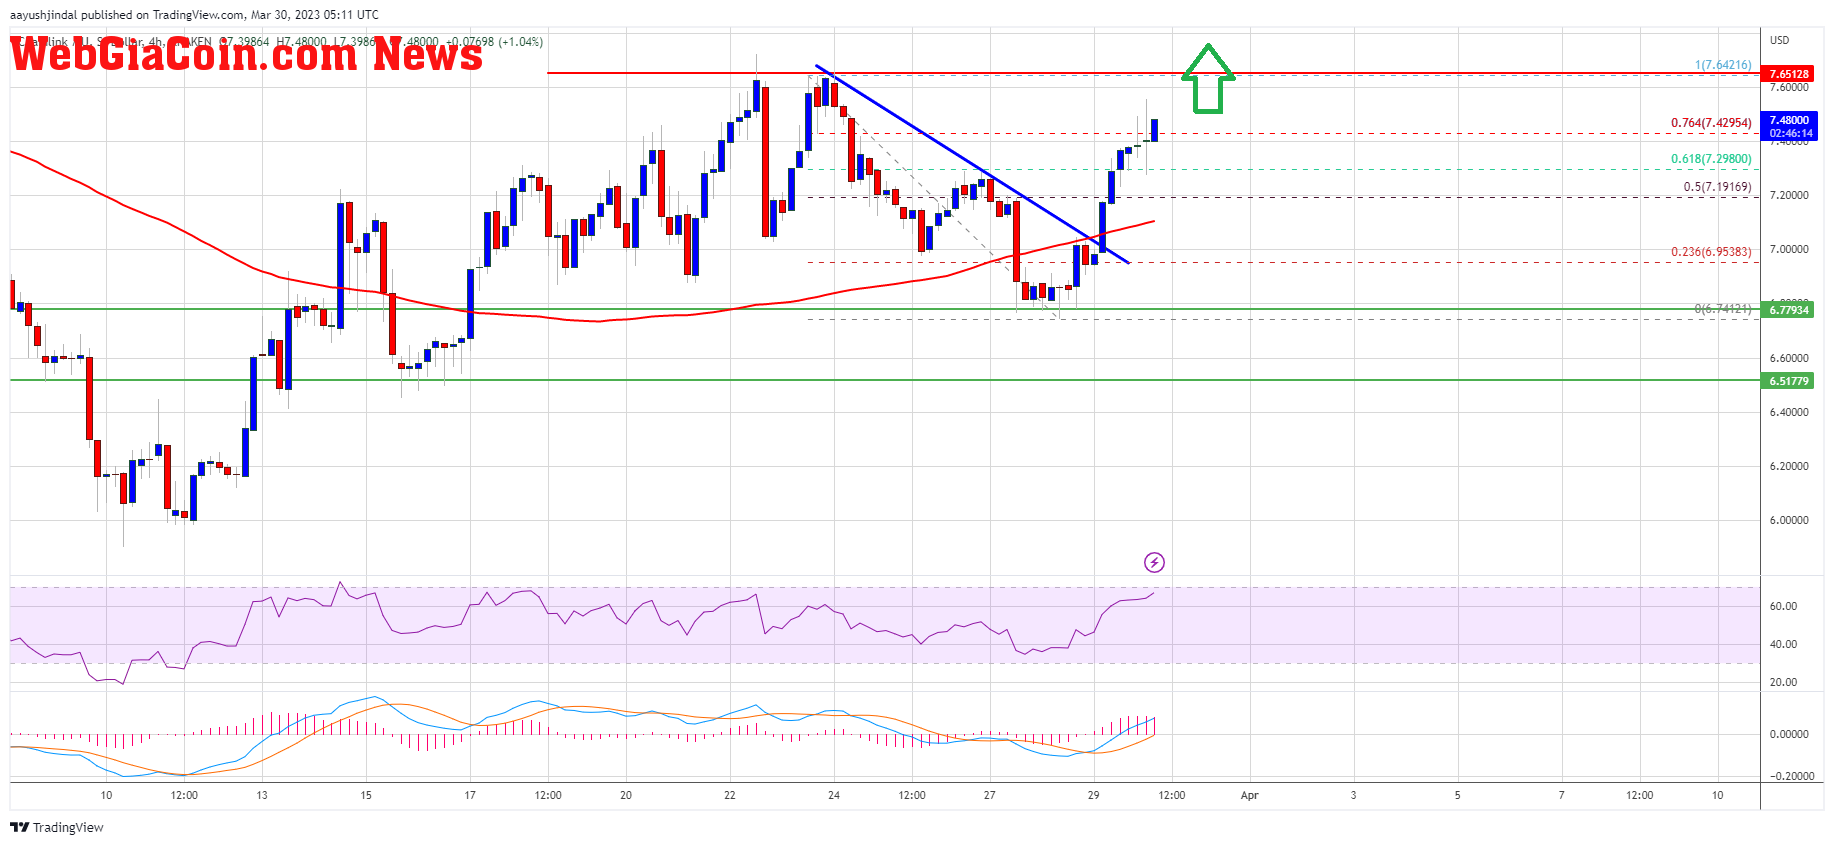
Task: Click the 13 date label on time axis
Action: (262, 796)
